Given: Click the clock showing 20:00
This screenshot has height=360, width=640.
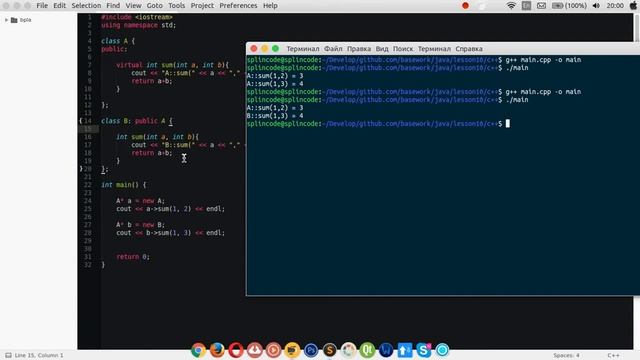Looking at the screenshot, I should (x=615, y=6).
